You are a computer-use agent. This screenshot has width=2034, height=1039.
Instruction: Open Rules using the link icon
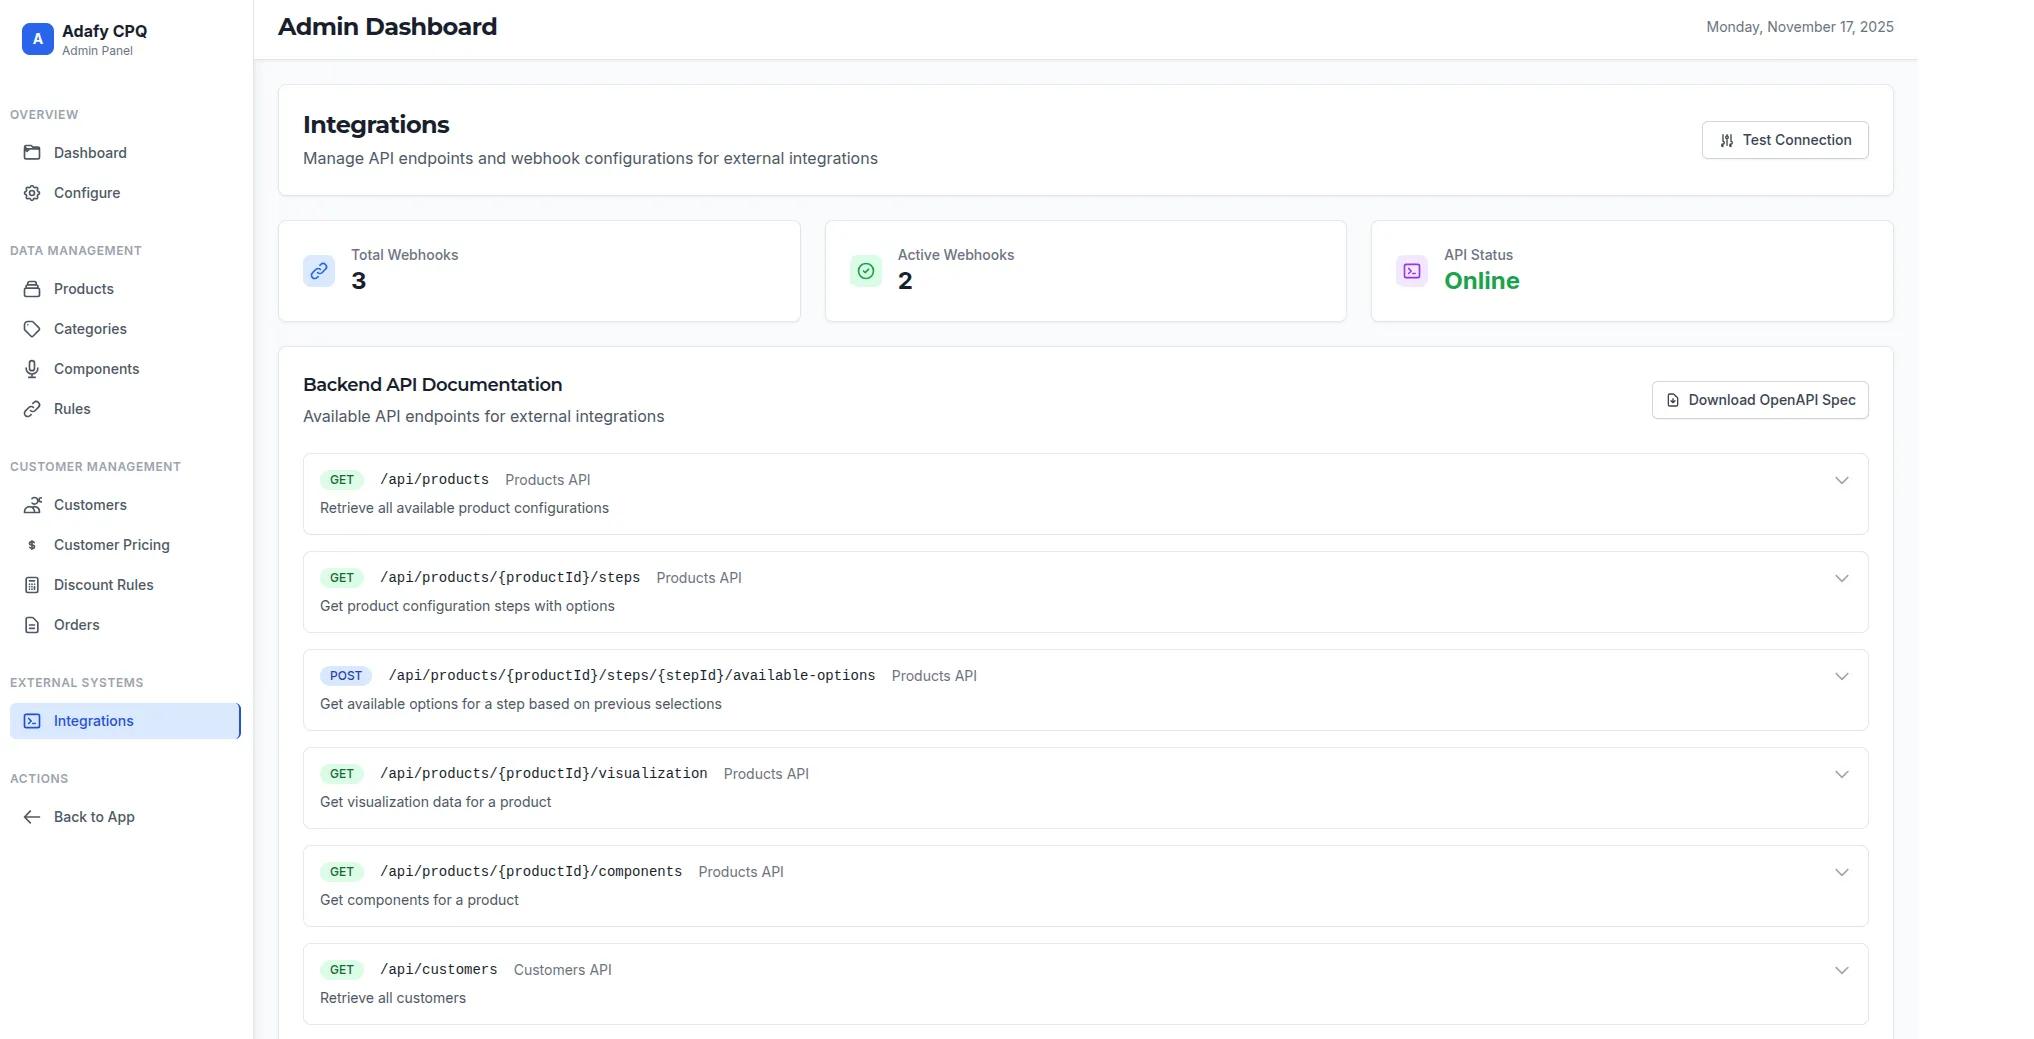[x=31, y=408]
